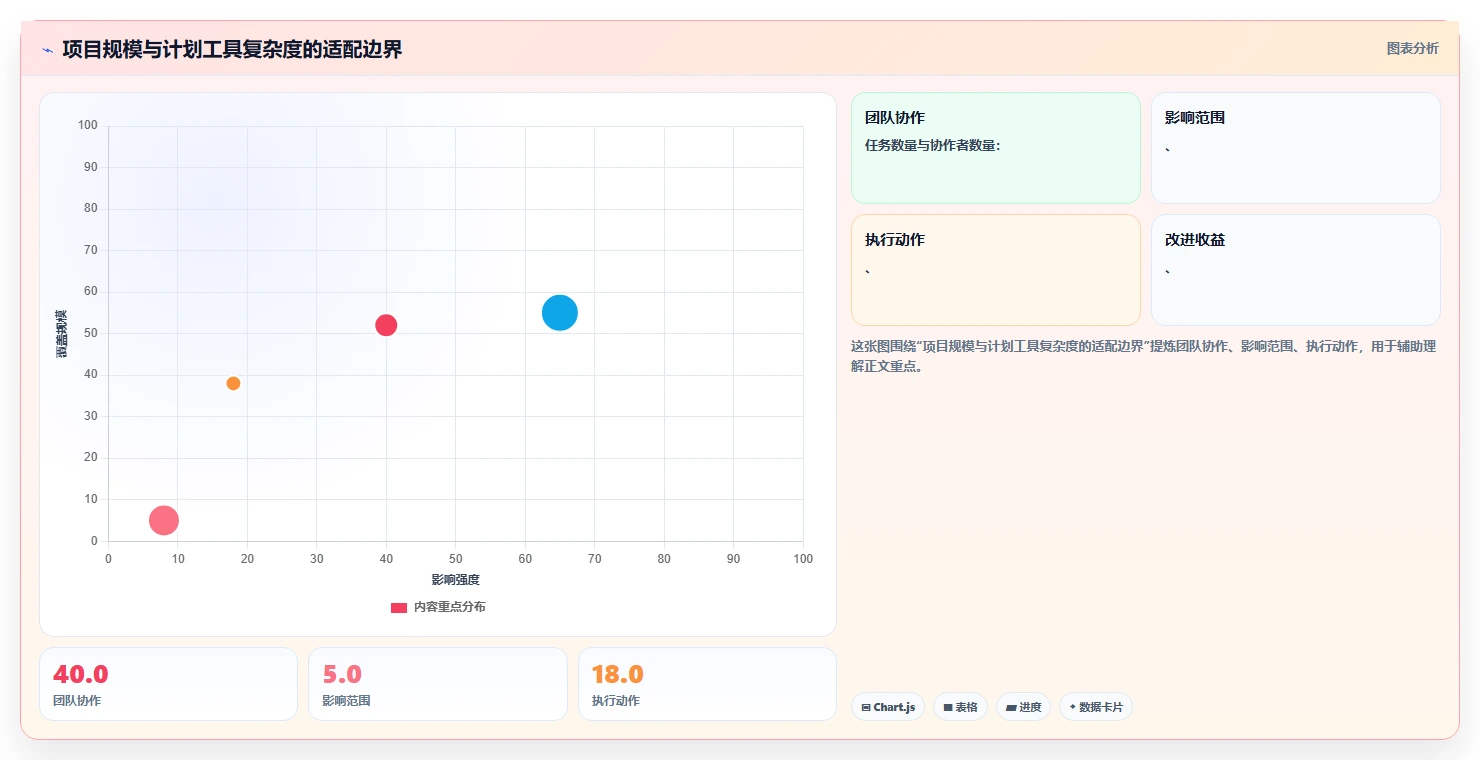
Task: Click the 图表分析 label in header
Action: coord(1412,48)
